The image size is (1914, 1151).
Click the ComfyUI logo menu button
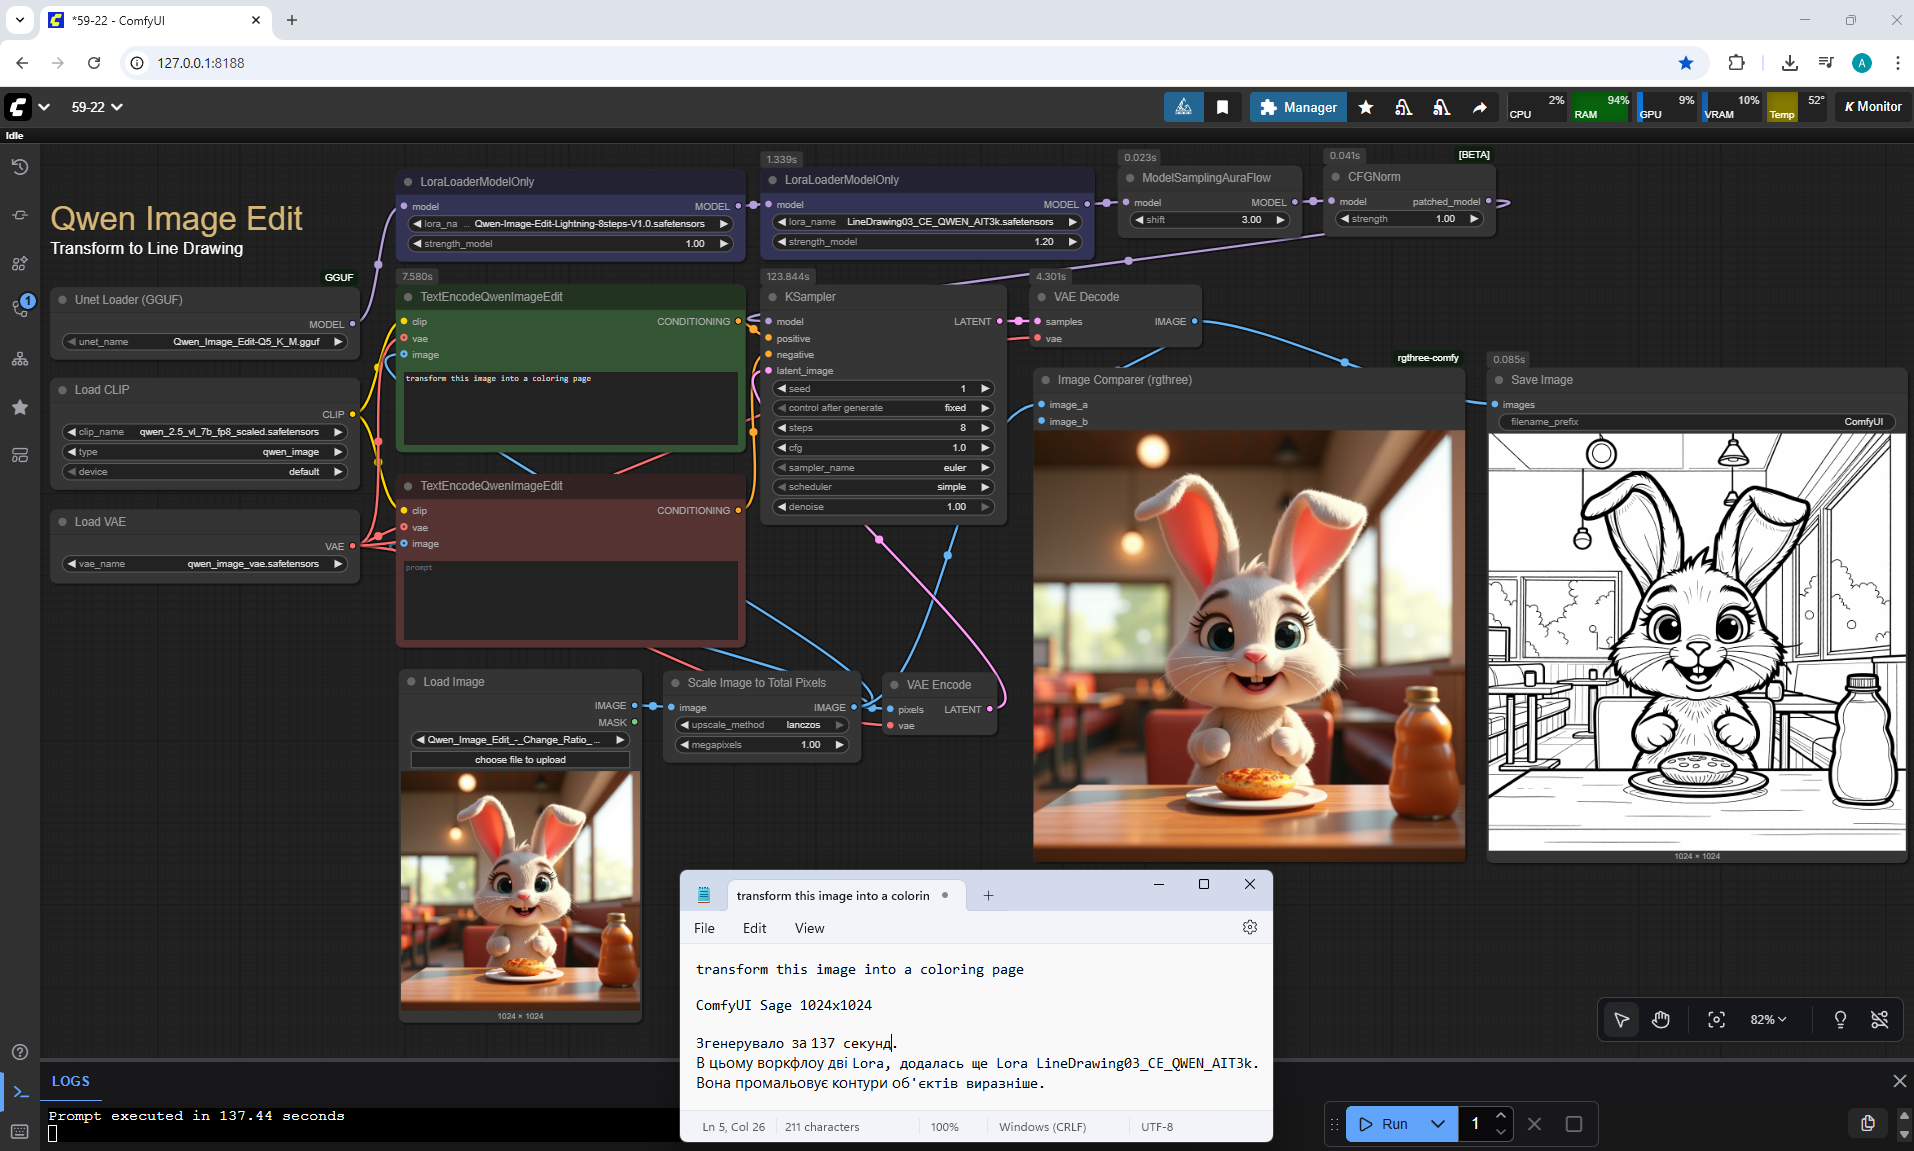point(18,107)
